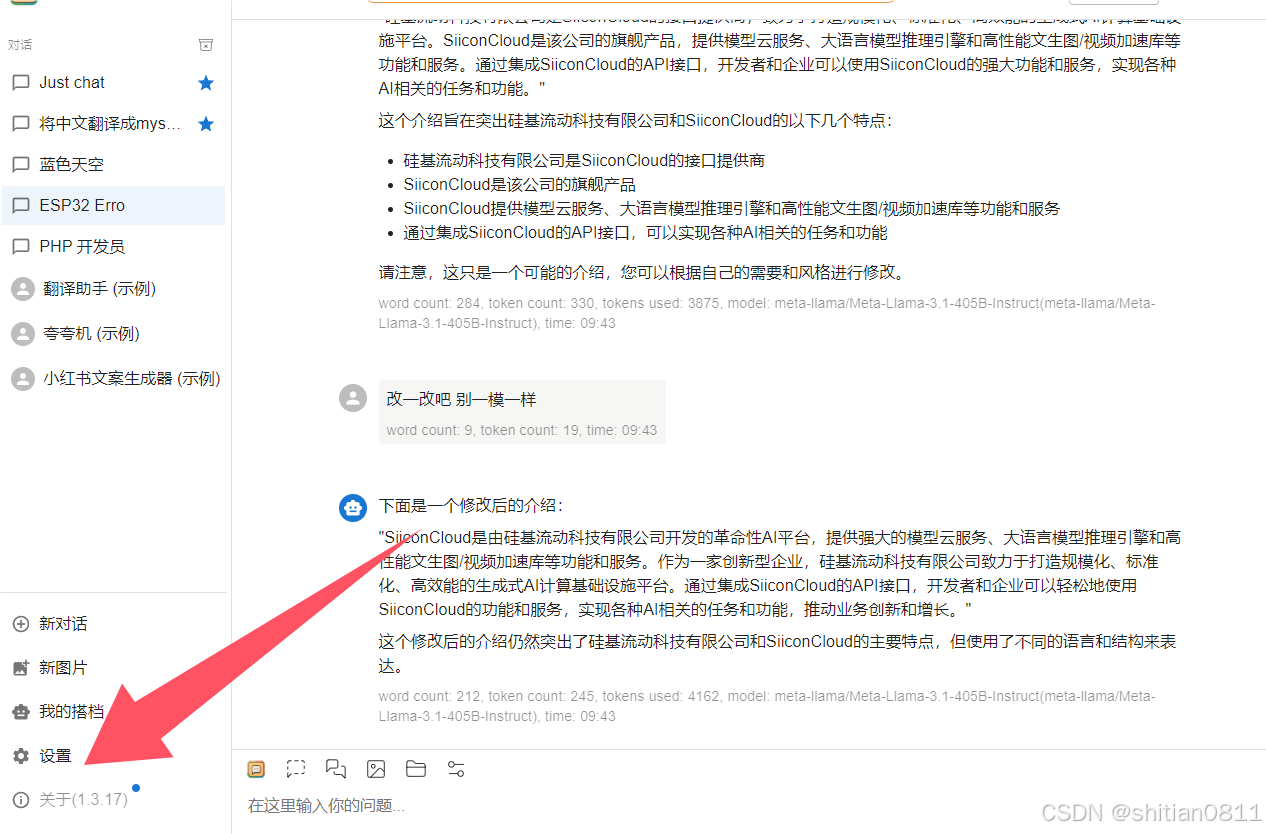Click the clear conversation list icon beside 对话
This screenshot has height=834, width=1266.
point(206,45)
